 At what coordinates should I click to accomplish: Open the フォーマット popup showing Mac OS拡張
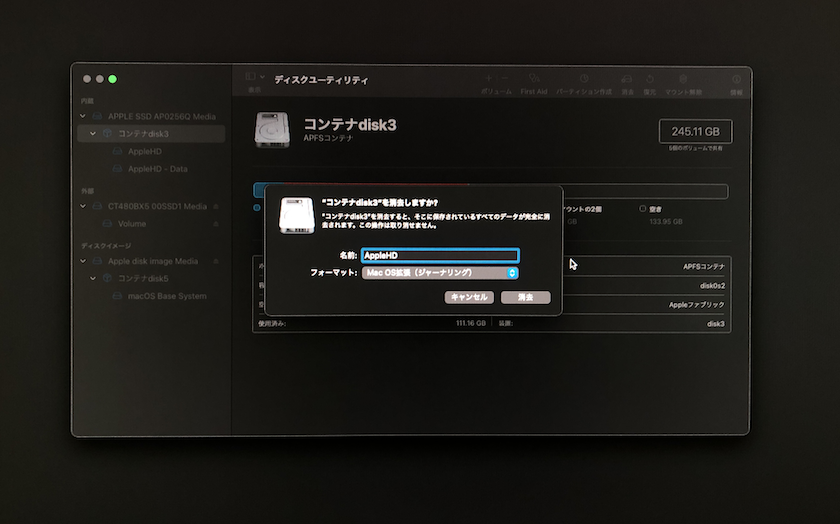click(440, 273)
